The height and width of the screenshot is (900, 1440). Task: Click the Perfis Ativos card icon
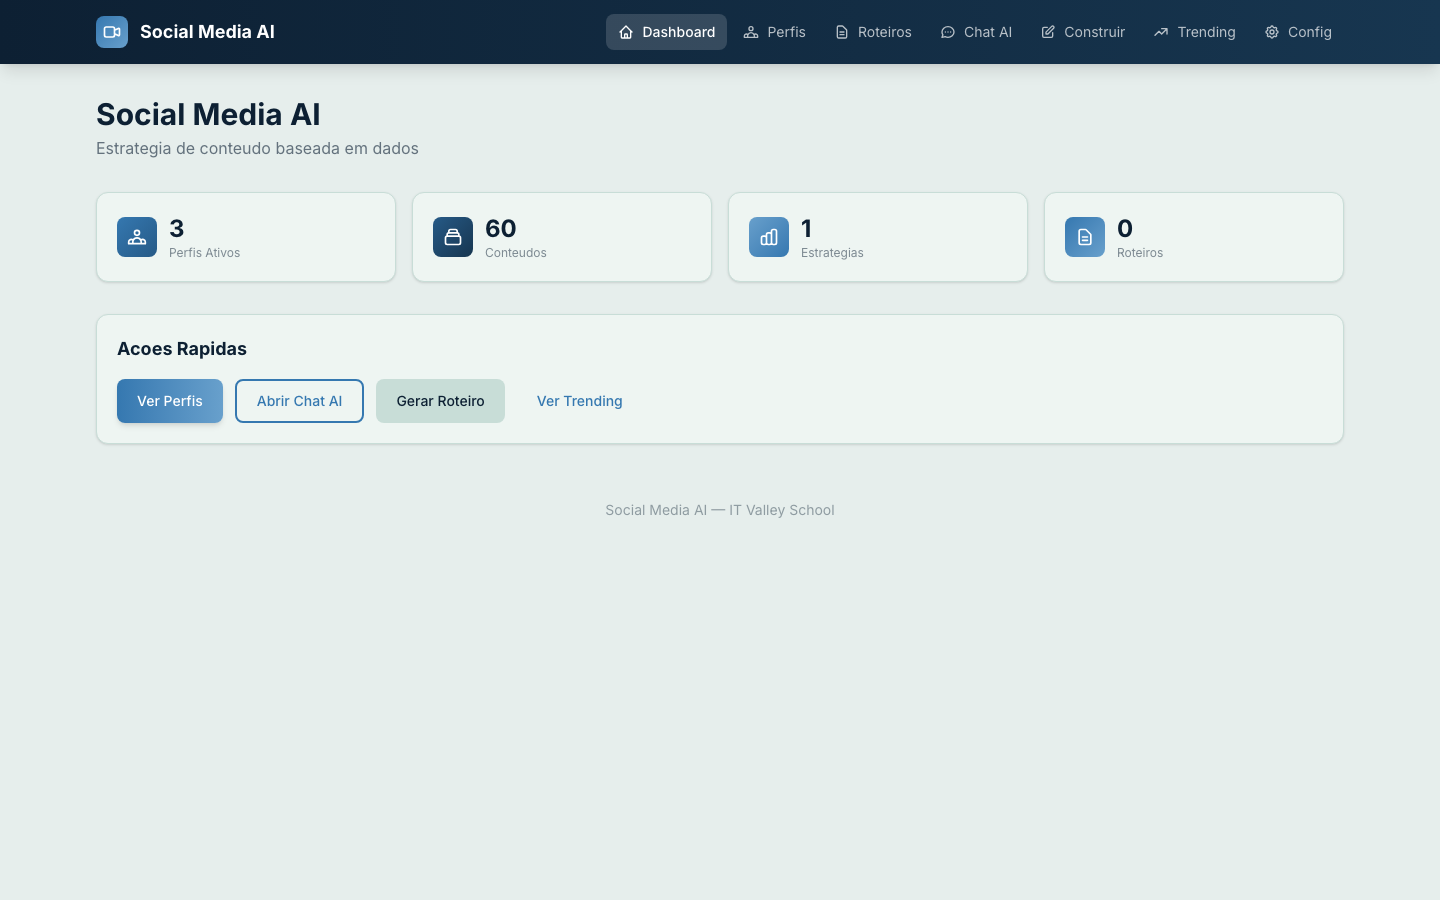(137, 237)
